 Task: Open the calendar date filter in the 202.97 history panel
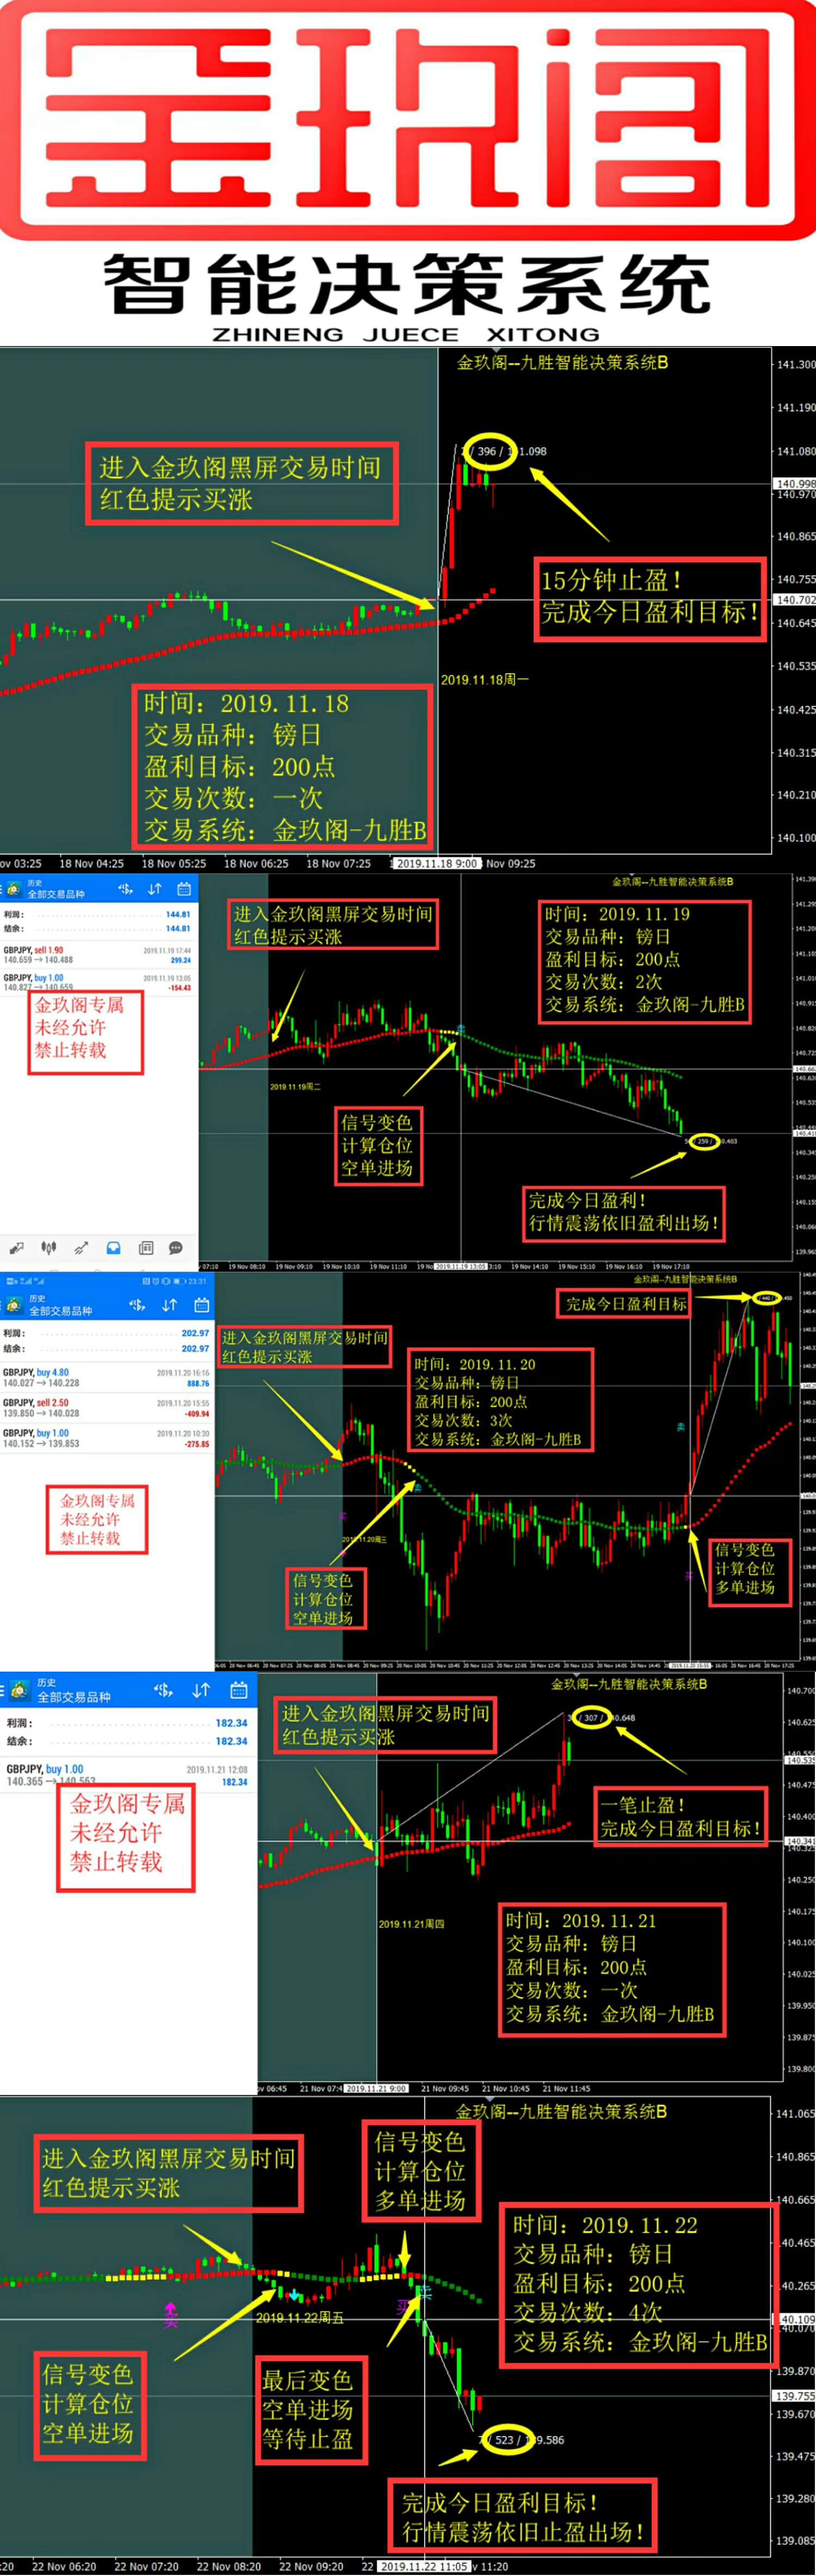pyautogui.click(x=201, y=1305)
